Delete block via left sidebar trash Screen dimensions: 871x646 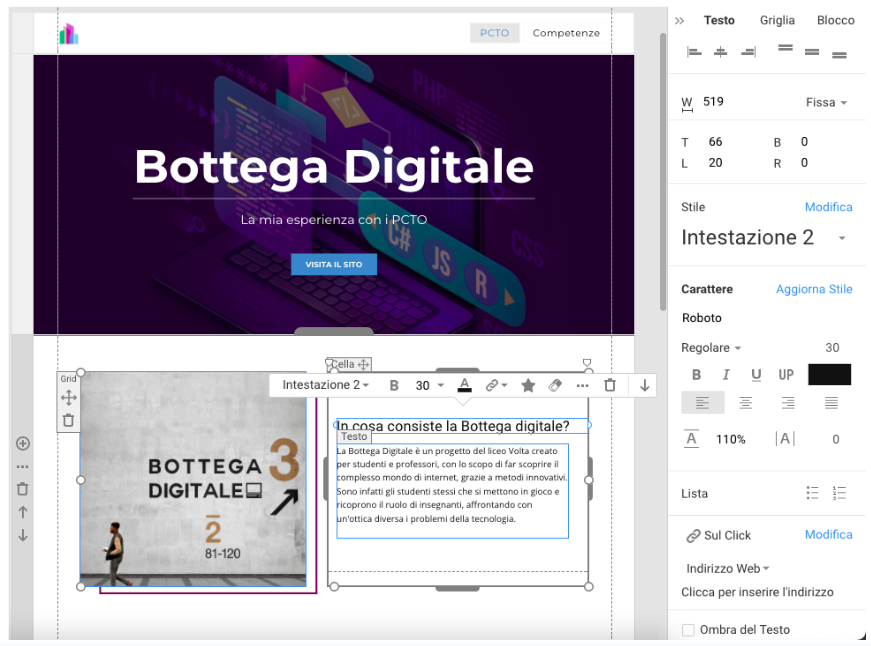23,489
